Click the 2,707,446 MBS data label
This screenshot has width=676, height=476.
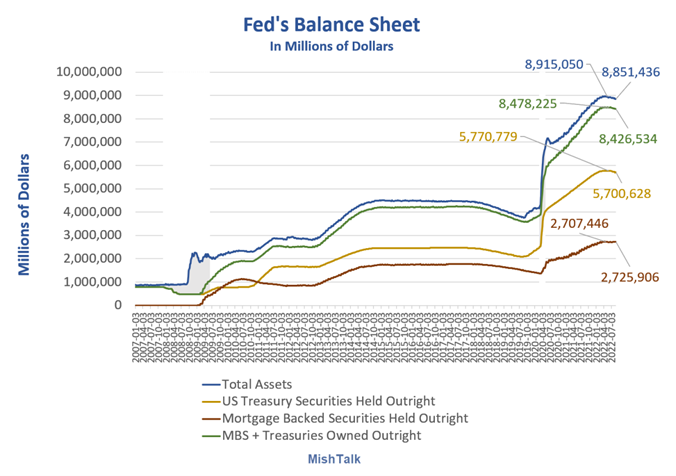tap(579, 223)
